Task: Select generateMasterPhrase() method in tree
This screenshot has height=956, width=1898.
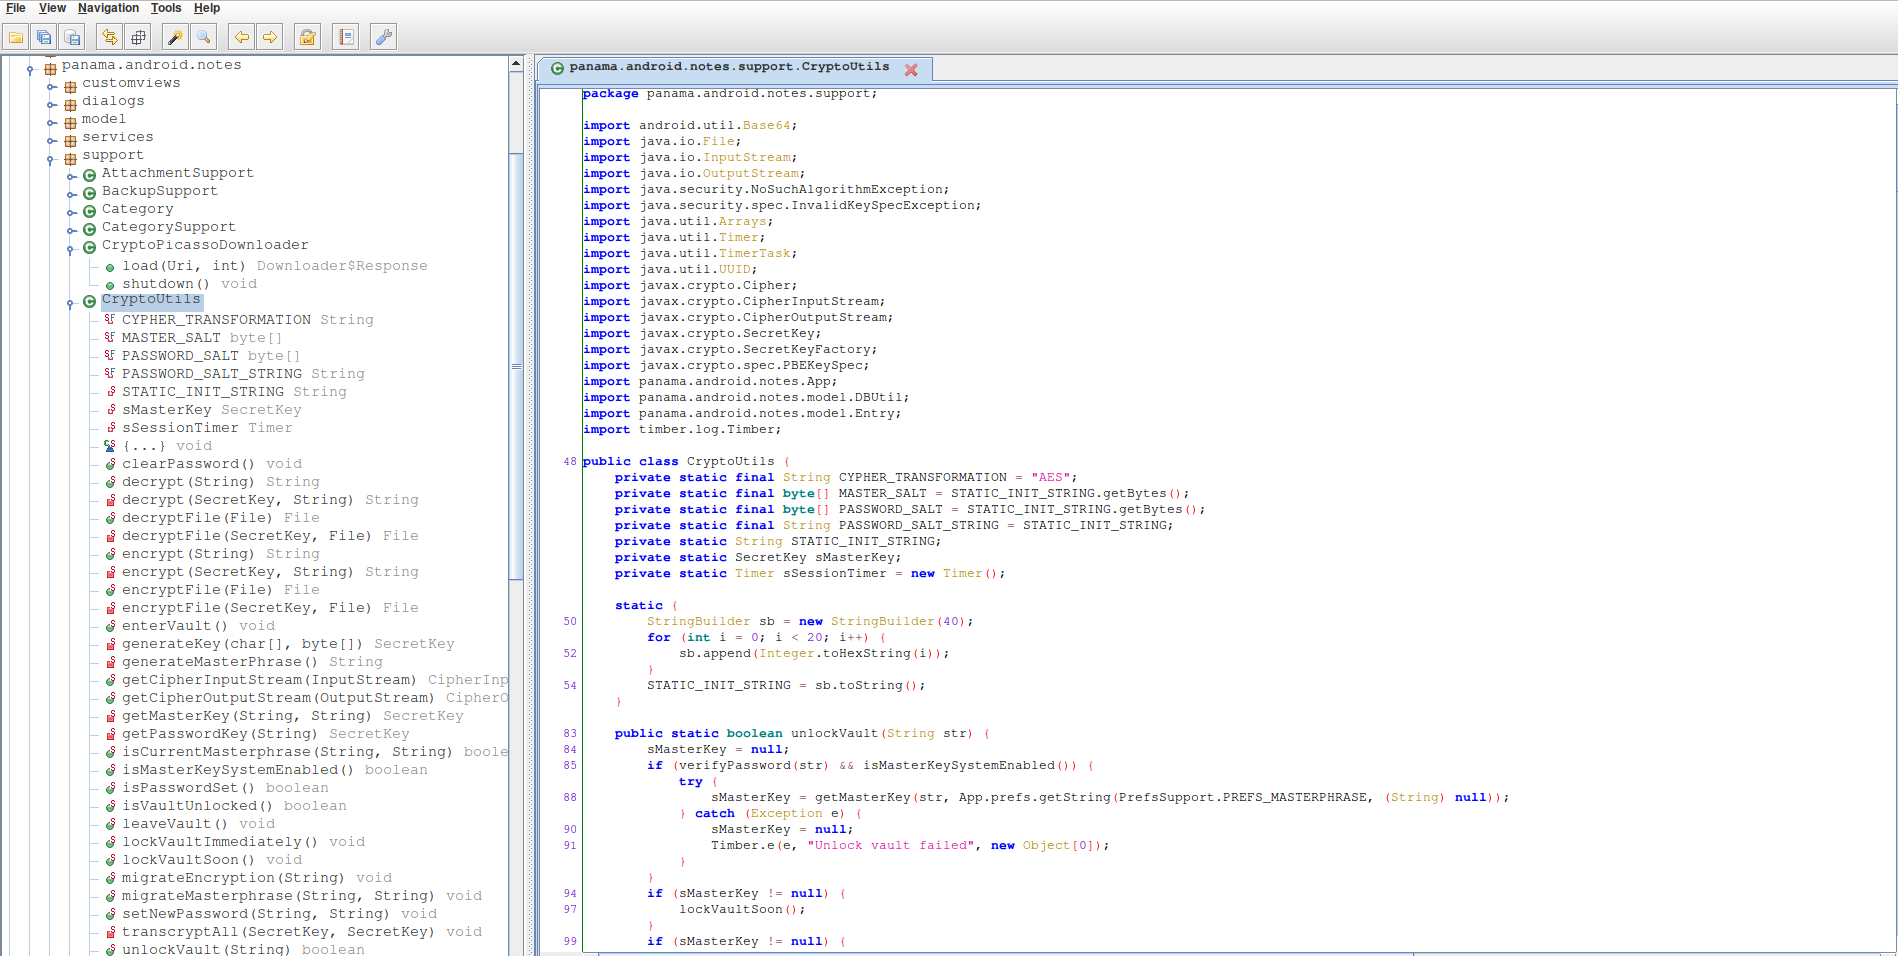Action: click(x=211, y=662)
